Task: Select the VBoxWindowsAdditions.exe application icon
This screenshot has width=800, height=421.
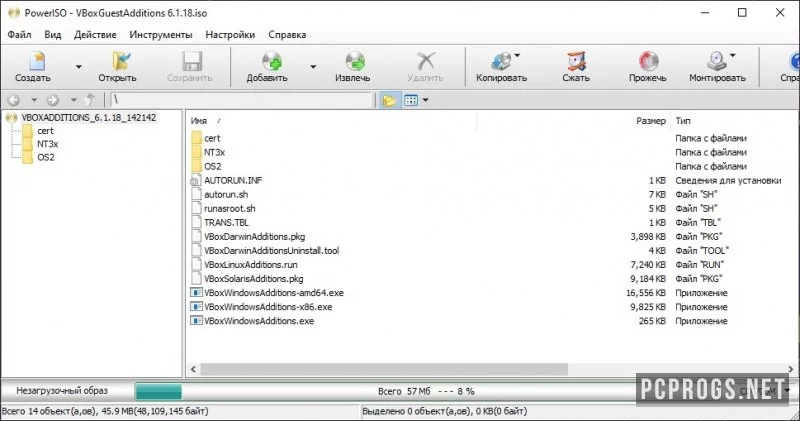Action: point(196,321)
